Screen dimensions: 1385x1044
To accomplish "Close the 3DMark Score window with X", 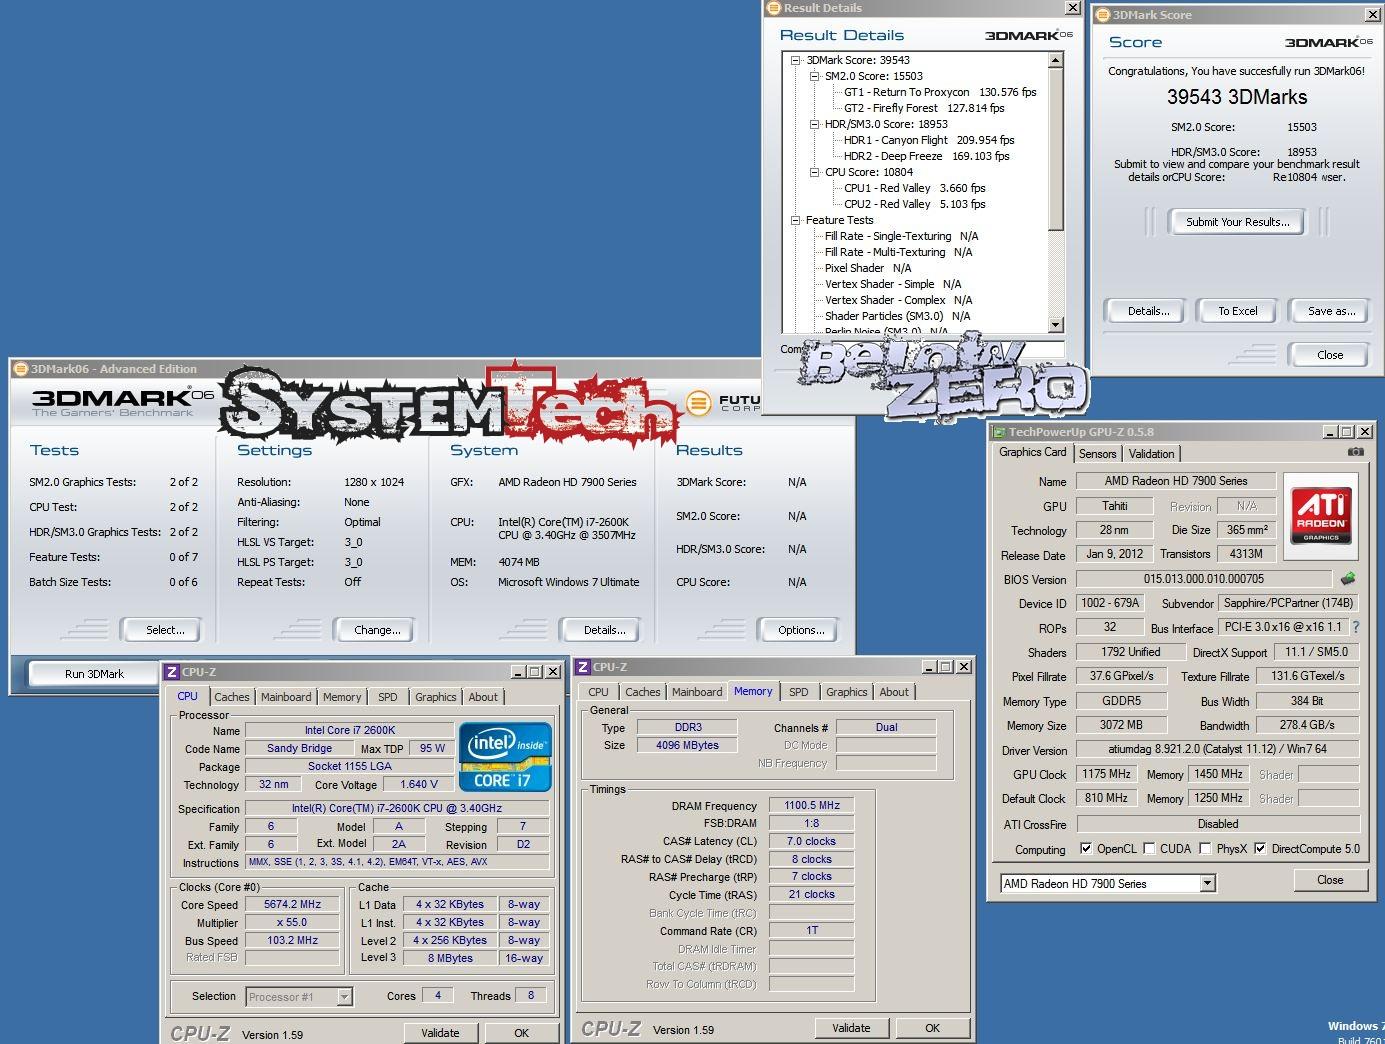I will 1372,15.
